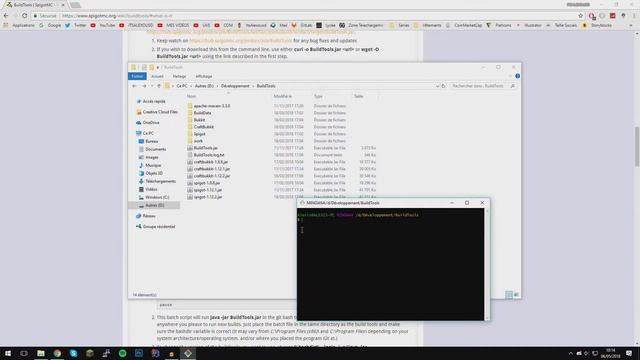Go back in File Explorer
This screenshot has width=640, height=360.
coord(134,86)
